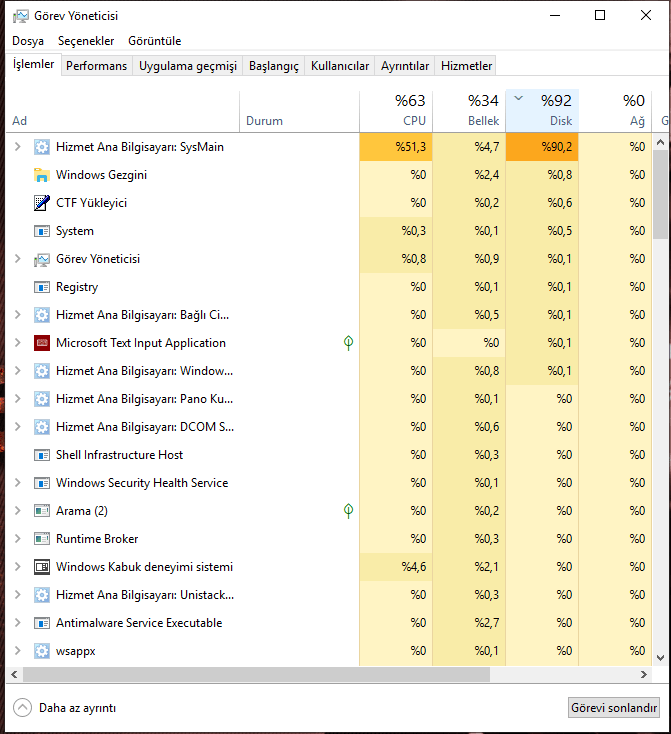The width and height of the screenshot is (671, 734).
Task: Click the Bağlı Ci... service gear icon
Action: (42, 315)
